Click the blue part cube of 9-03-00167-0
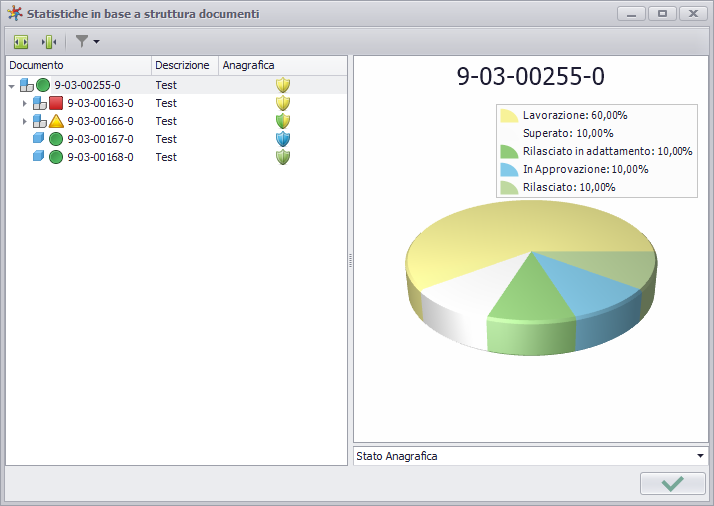714x506 pixels. coord(39,138)
